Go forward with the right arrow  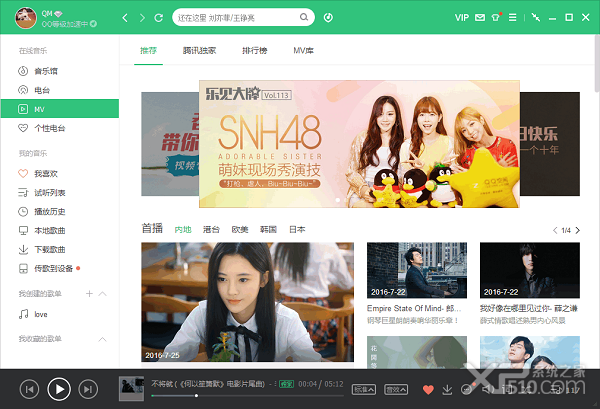click(x=142, y=18)
